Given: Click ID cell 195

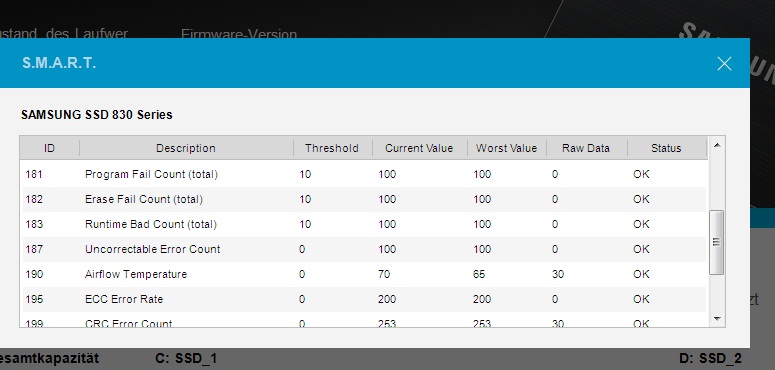Looking at the screenshot, I should [34, 299].
